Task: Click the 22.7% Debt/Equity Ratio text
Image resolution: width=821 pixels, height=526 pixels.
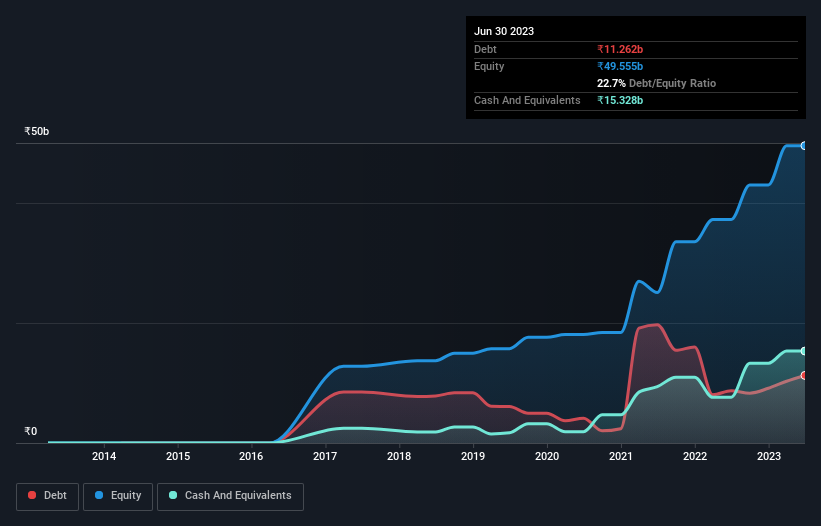Action: click(657, 83)
